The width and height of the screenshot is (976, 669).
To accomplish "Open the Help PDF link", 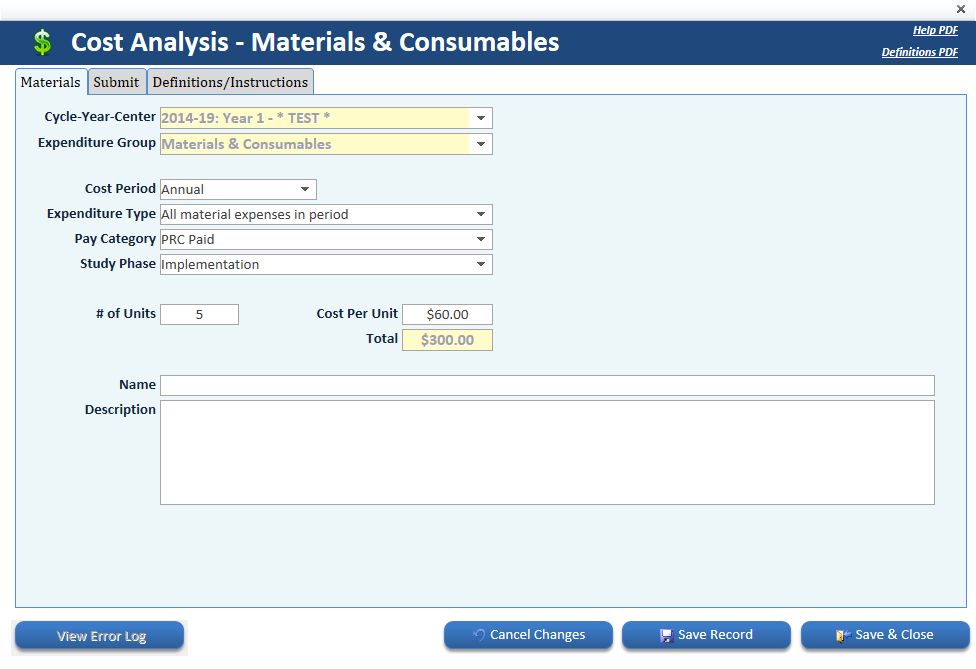I will click(934, 30).
